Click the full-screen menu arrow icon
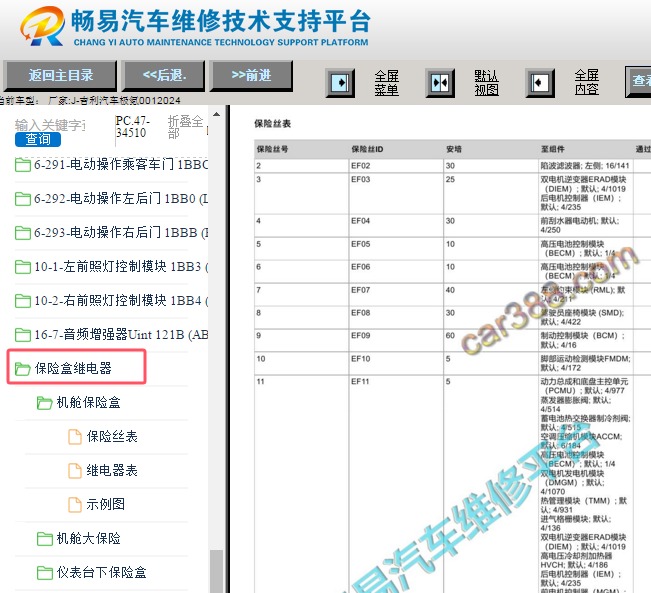The height and width of the screenshot is (593, 651). point(340,83)
